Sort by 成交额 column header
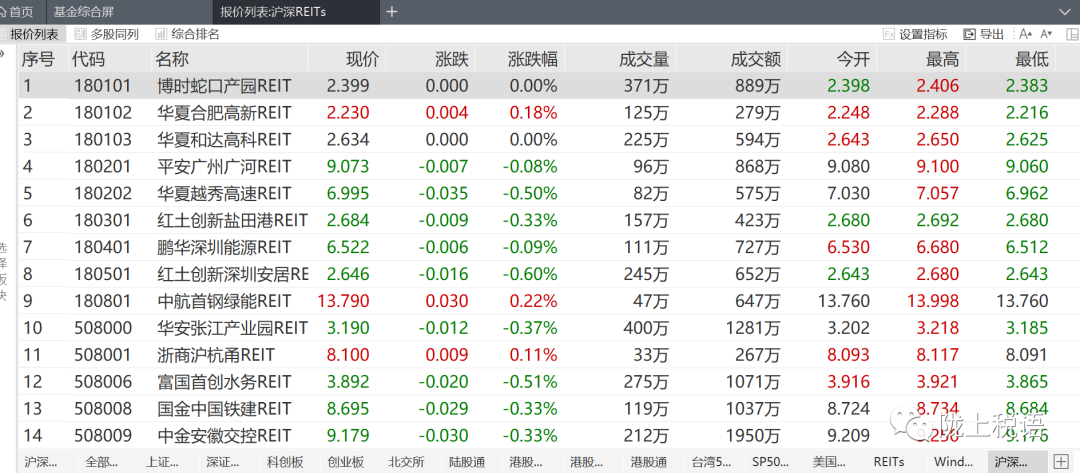Image resolution: width=1080 pixels, height=473 pixels. (x=756, y=60)
